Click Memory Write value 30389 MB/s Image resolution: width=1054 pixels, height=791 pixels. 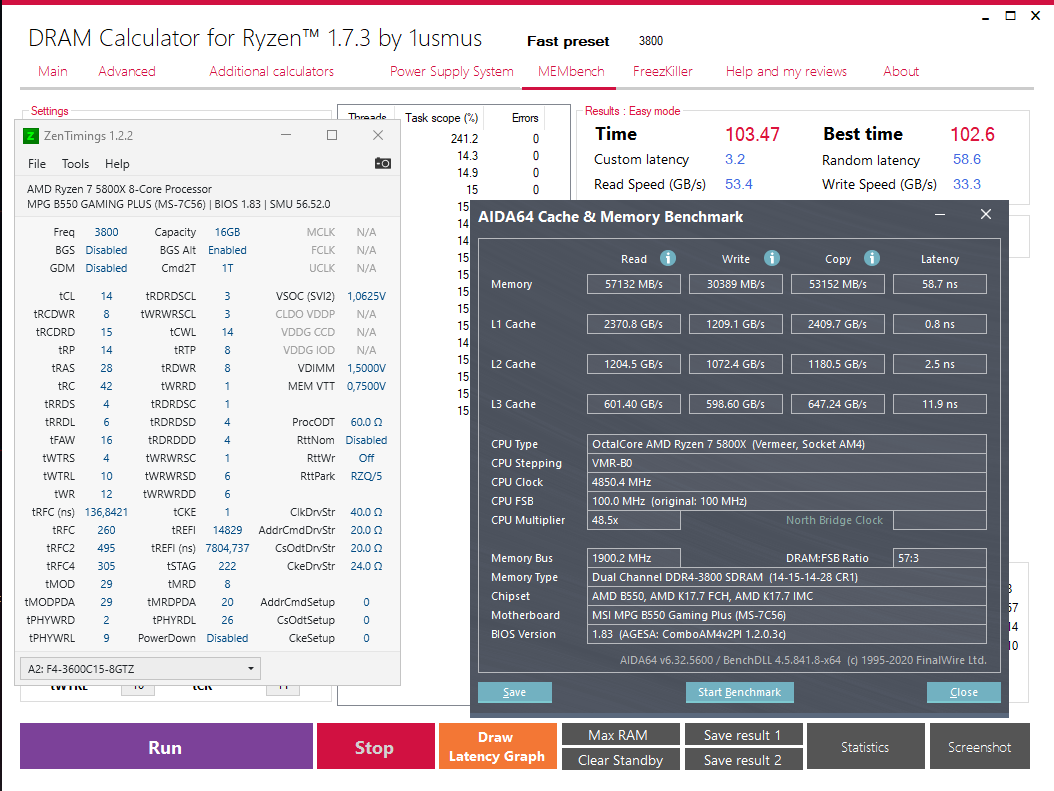[735, 284]
